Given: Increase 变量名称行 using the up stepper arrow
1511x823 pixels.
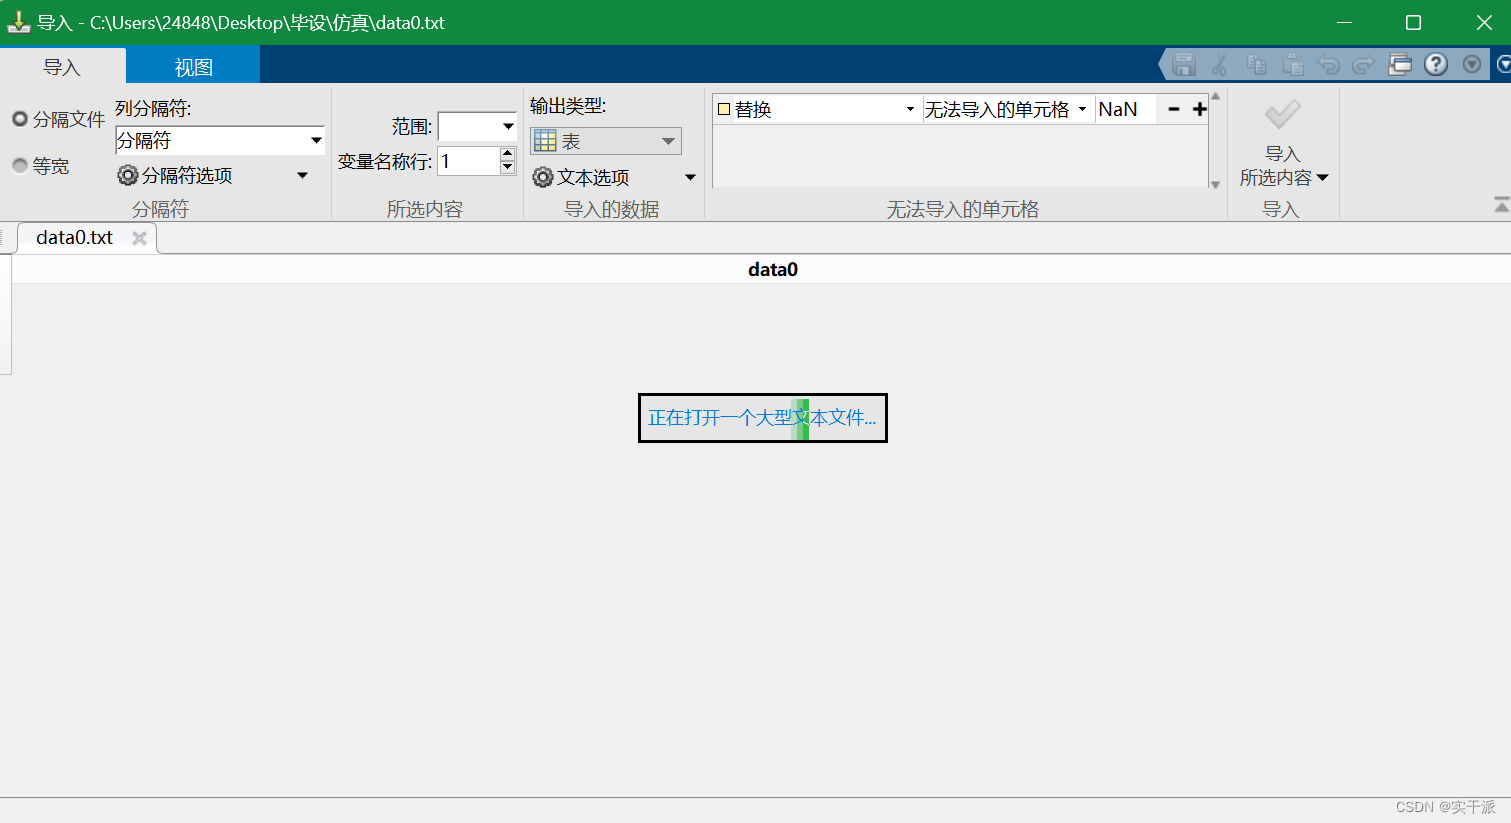Looking at the screenshot, I should [506, 154].
